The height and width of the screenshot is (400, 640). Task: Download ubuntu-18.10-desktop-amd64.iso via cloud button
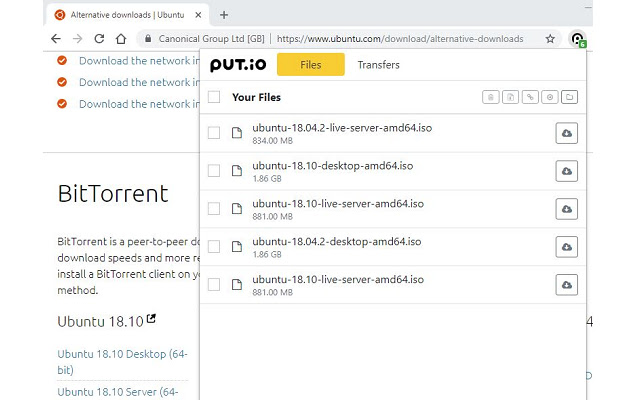pos(567,171)
